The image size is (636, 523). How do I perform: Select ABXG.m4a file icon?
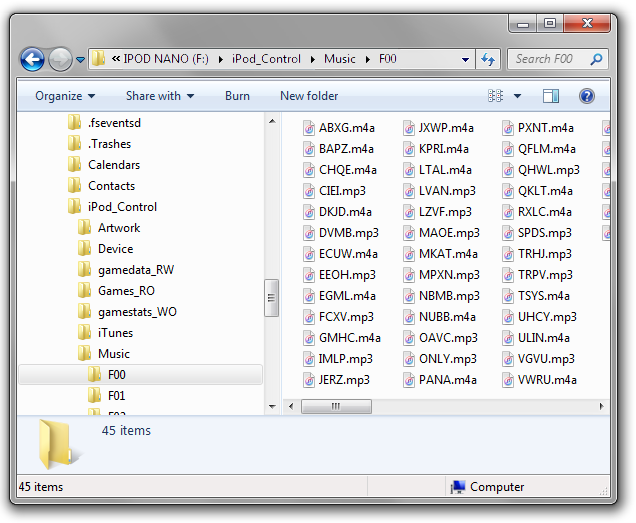(309, 128)
